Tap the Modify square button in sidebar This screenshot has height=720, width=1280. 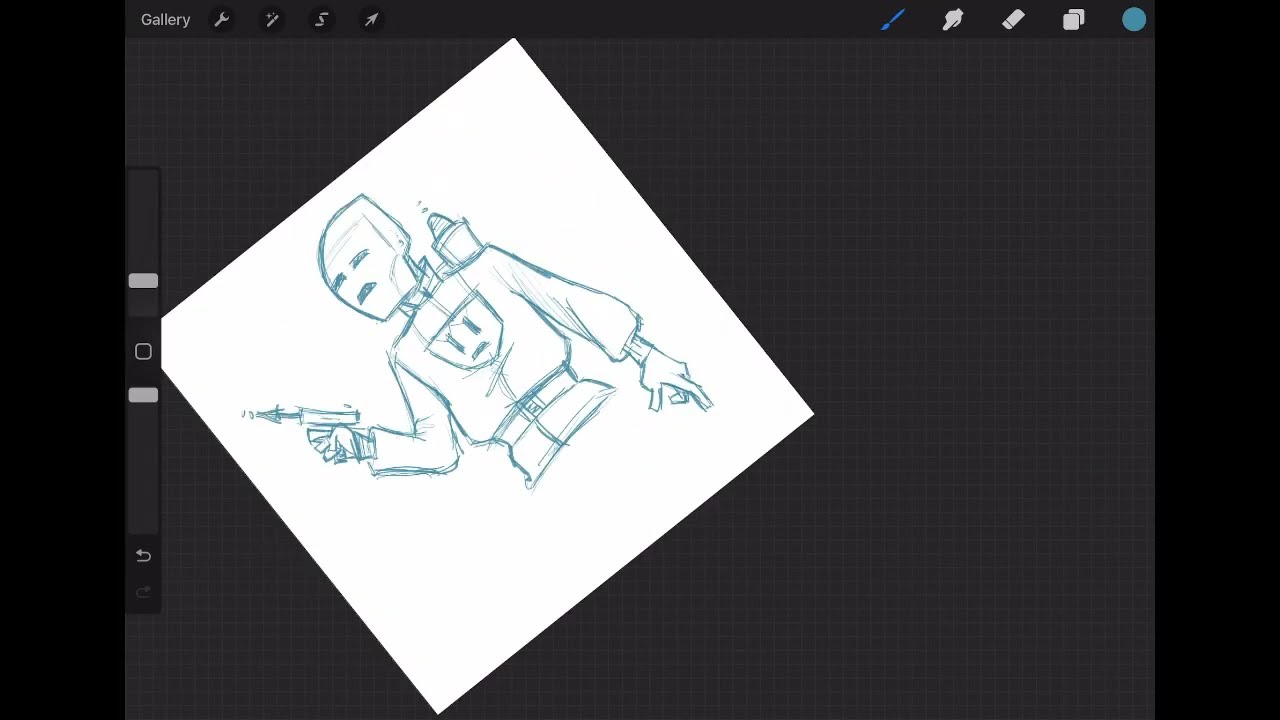tap(143, 352)
